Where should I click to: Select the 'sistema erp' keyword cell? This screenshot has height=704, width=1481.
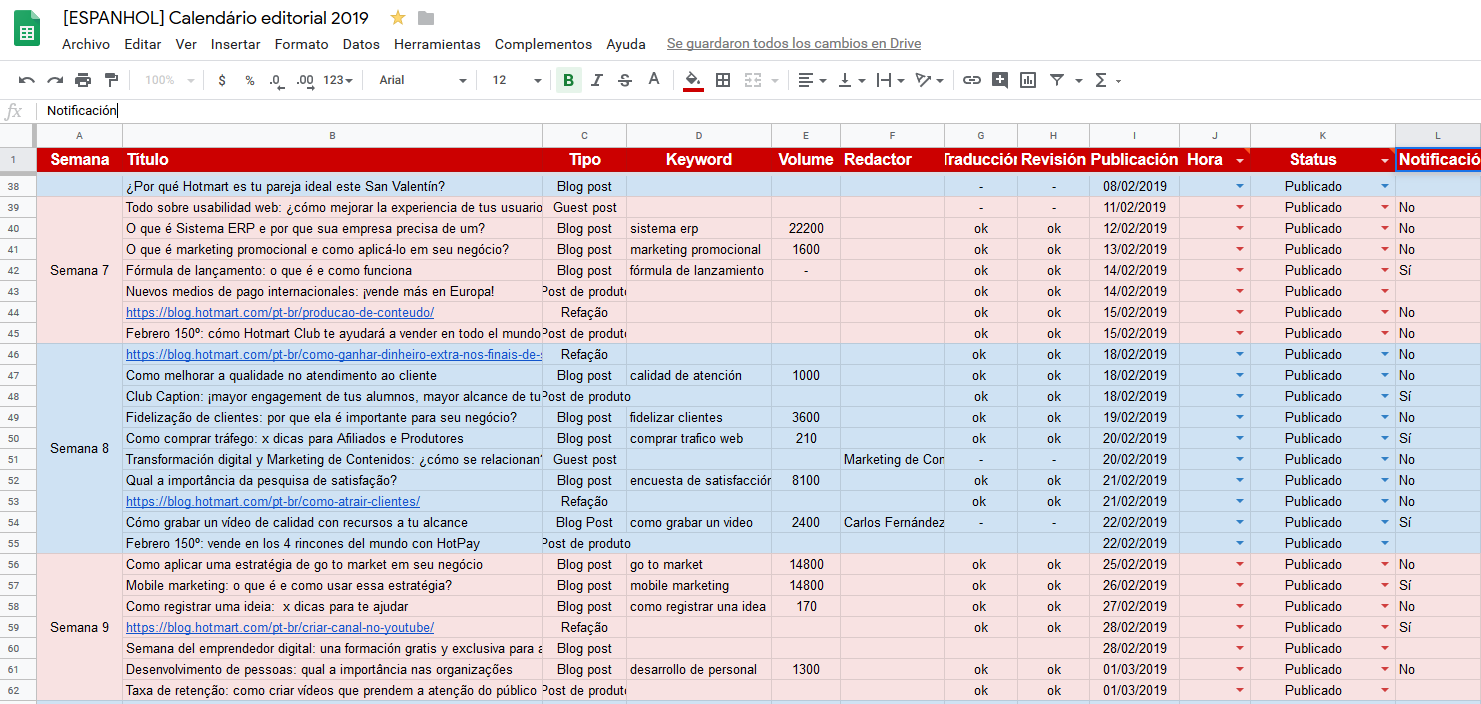(x=699, y=228)
